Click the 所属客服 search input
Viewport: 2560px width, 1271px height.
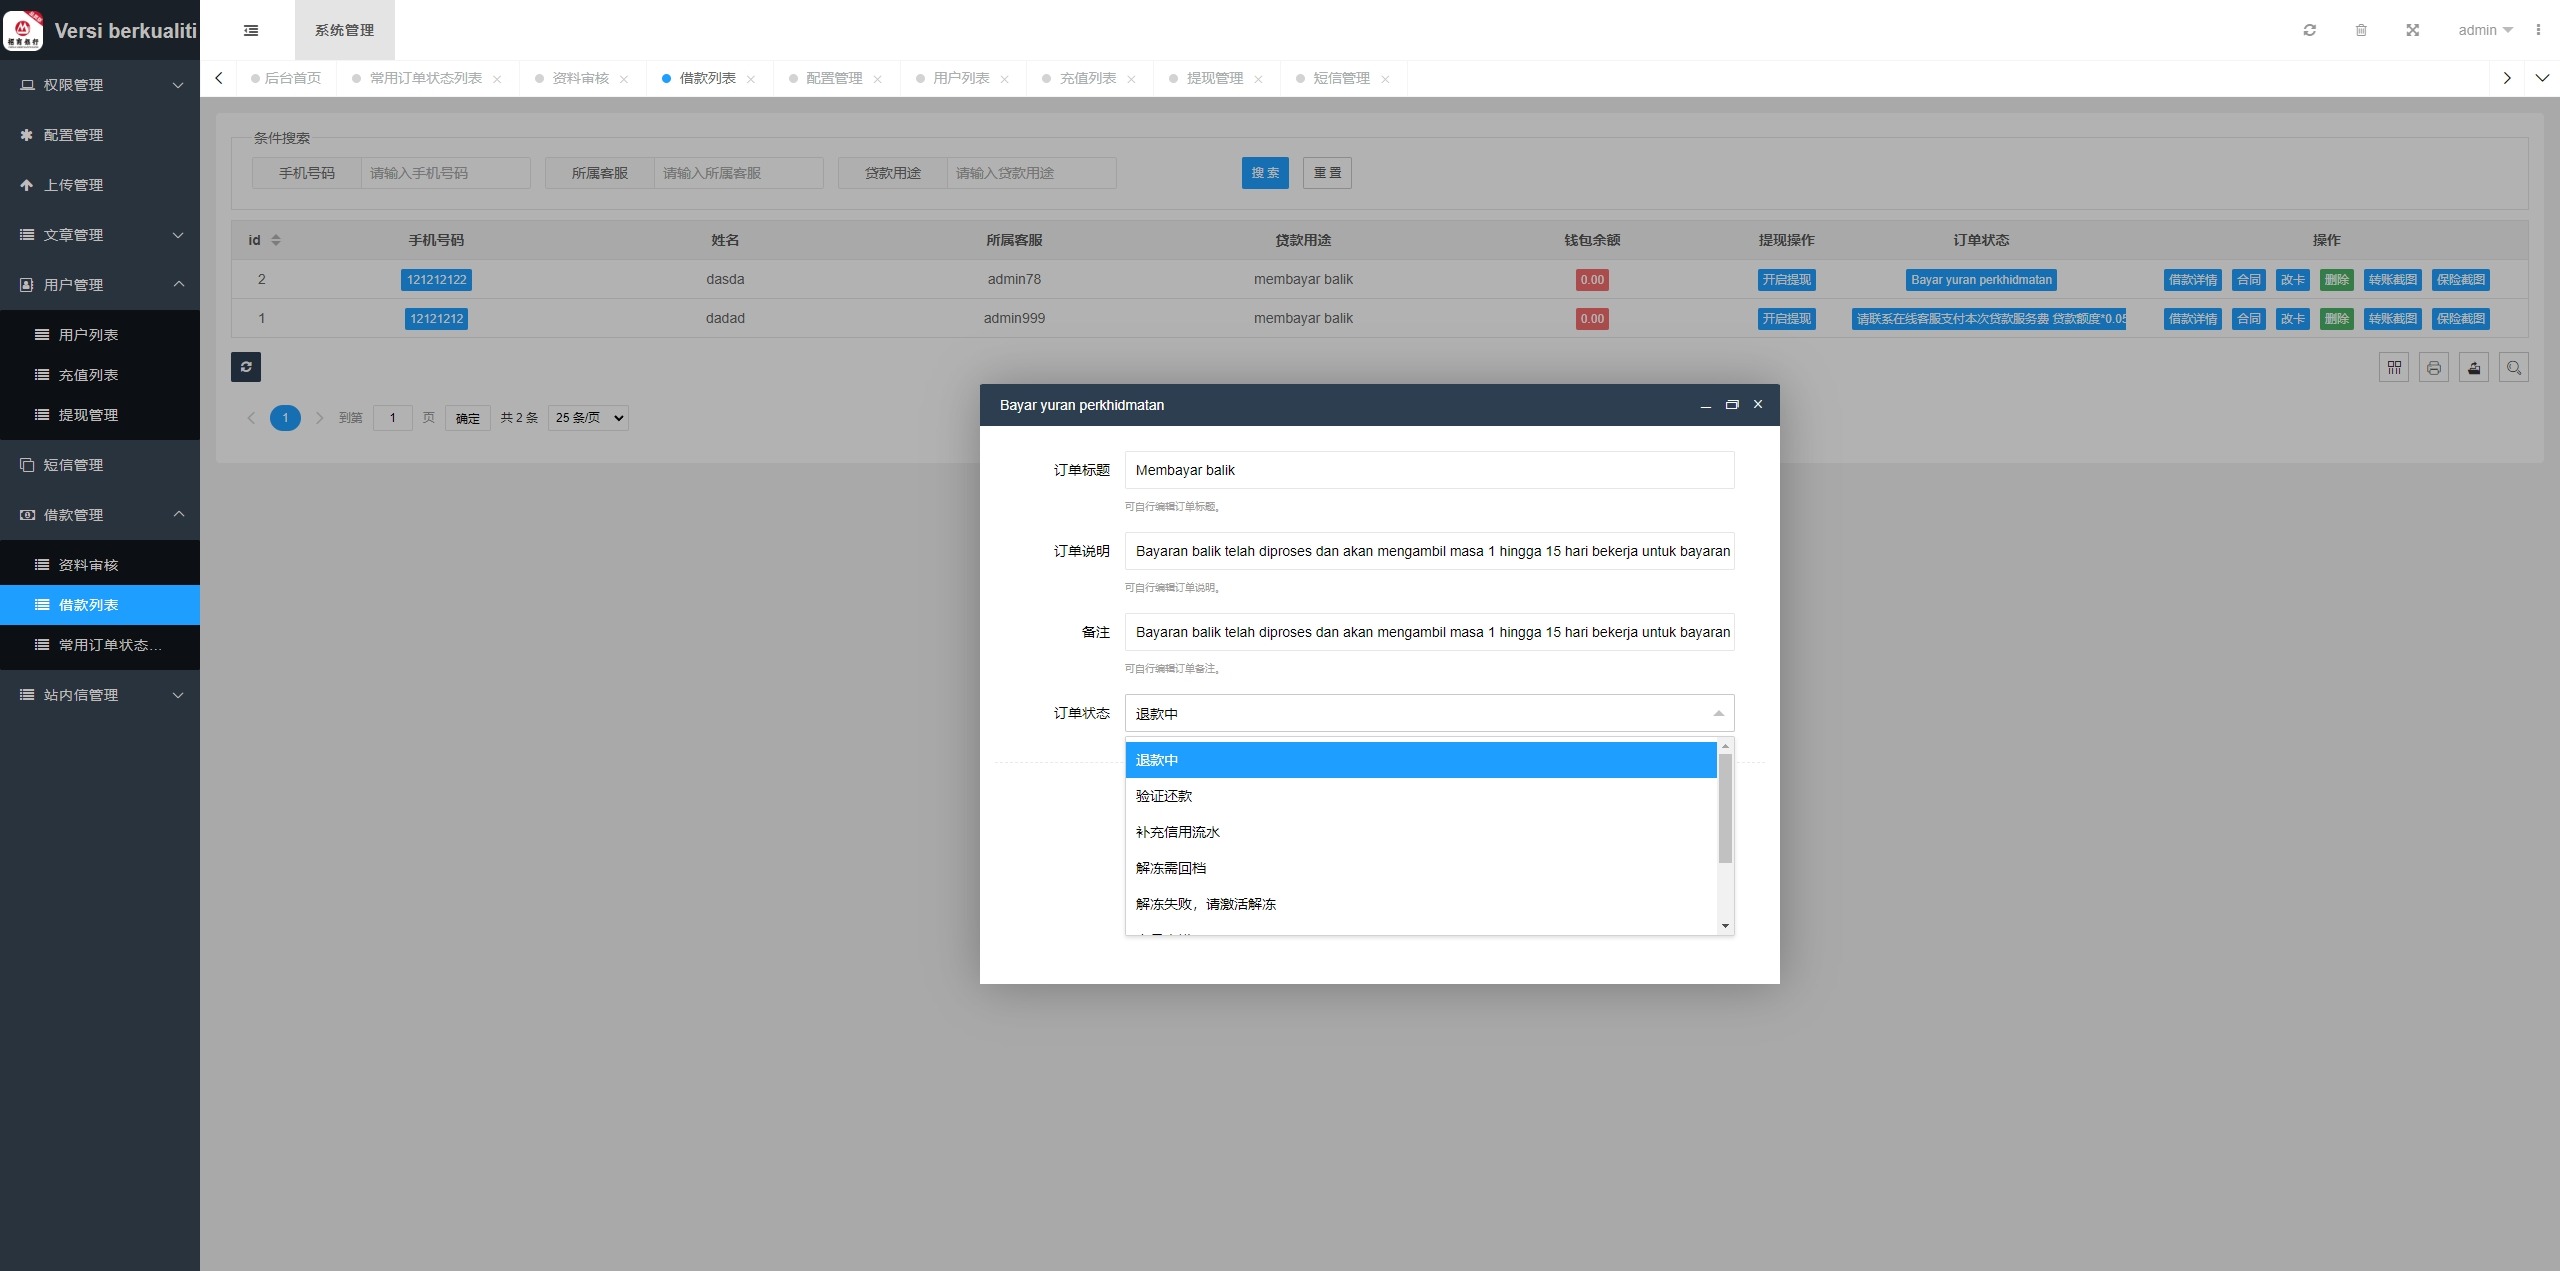738,173
